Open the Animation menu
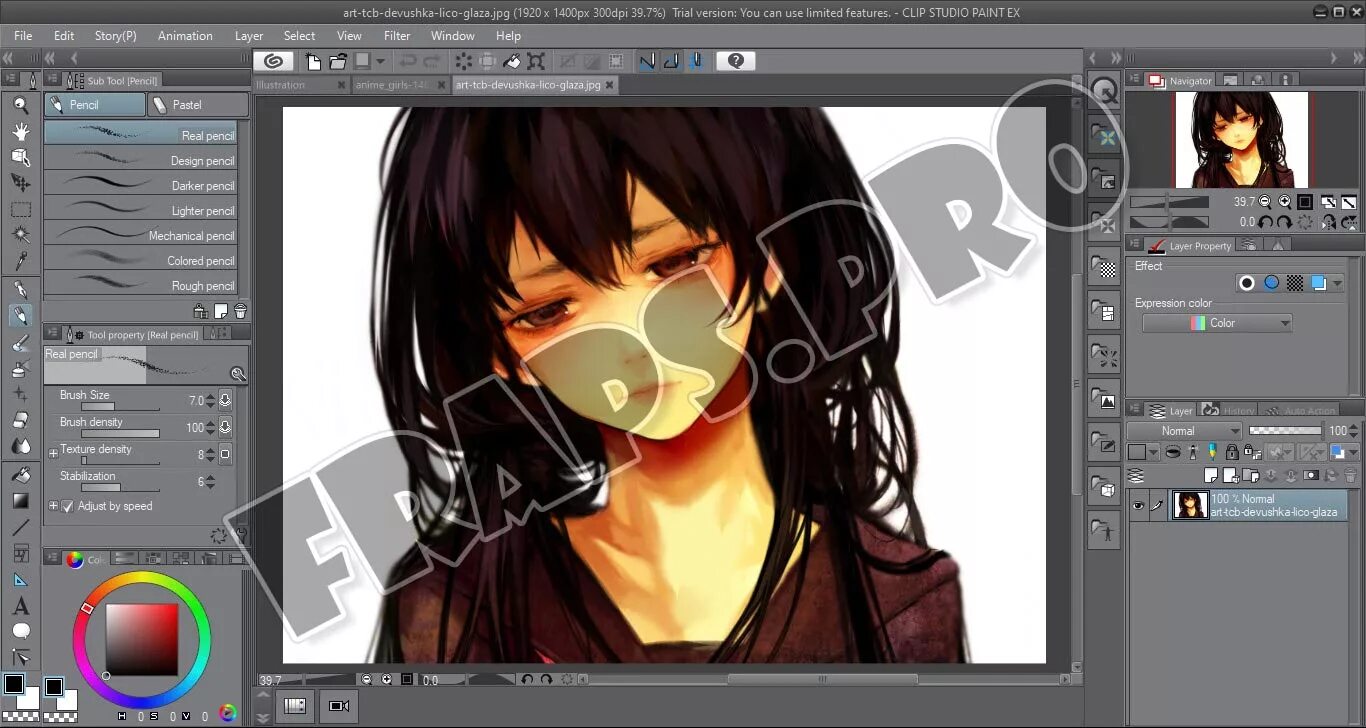 click(x=185, y=36)
